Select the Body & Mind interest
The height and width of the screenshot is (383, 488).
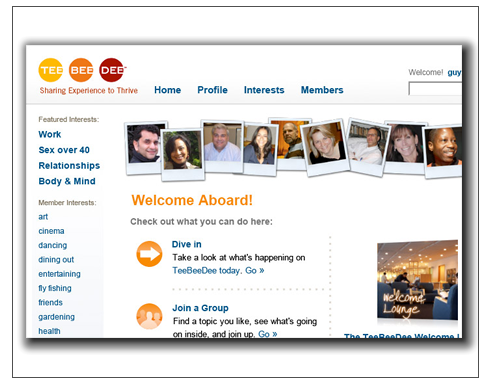click(67, 181)
